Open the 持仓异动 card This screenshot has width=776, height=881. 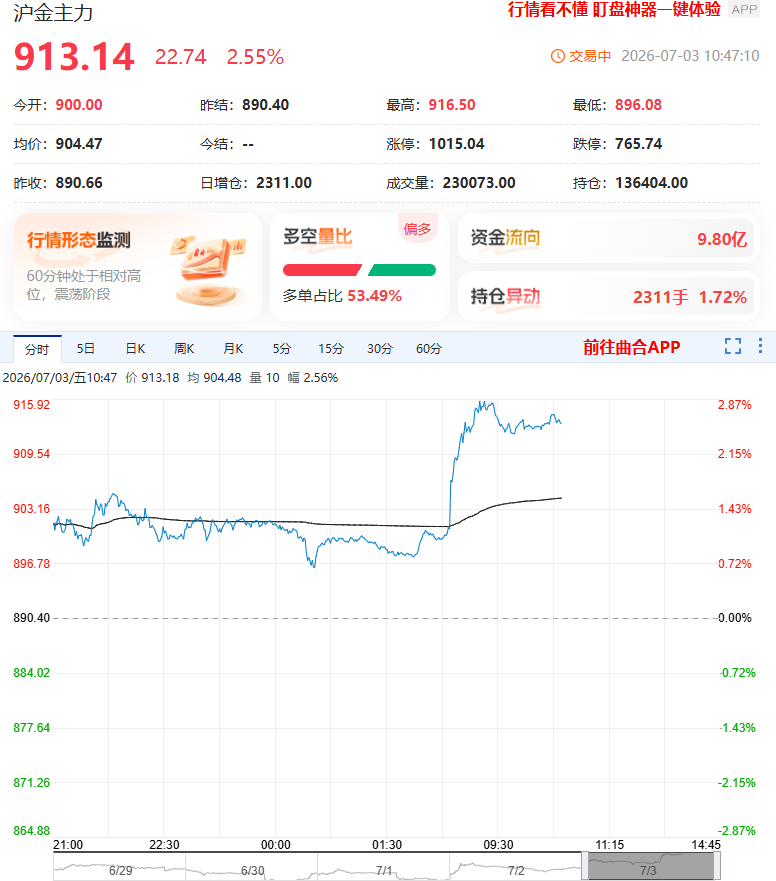[609, 297]
